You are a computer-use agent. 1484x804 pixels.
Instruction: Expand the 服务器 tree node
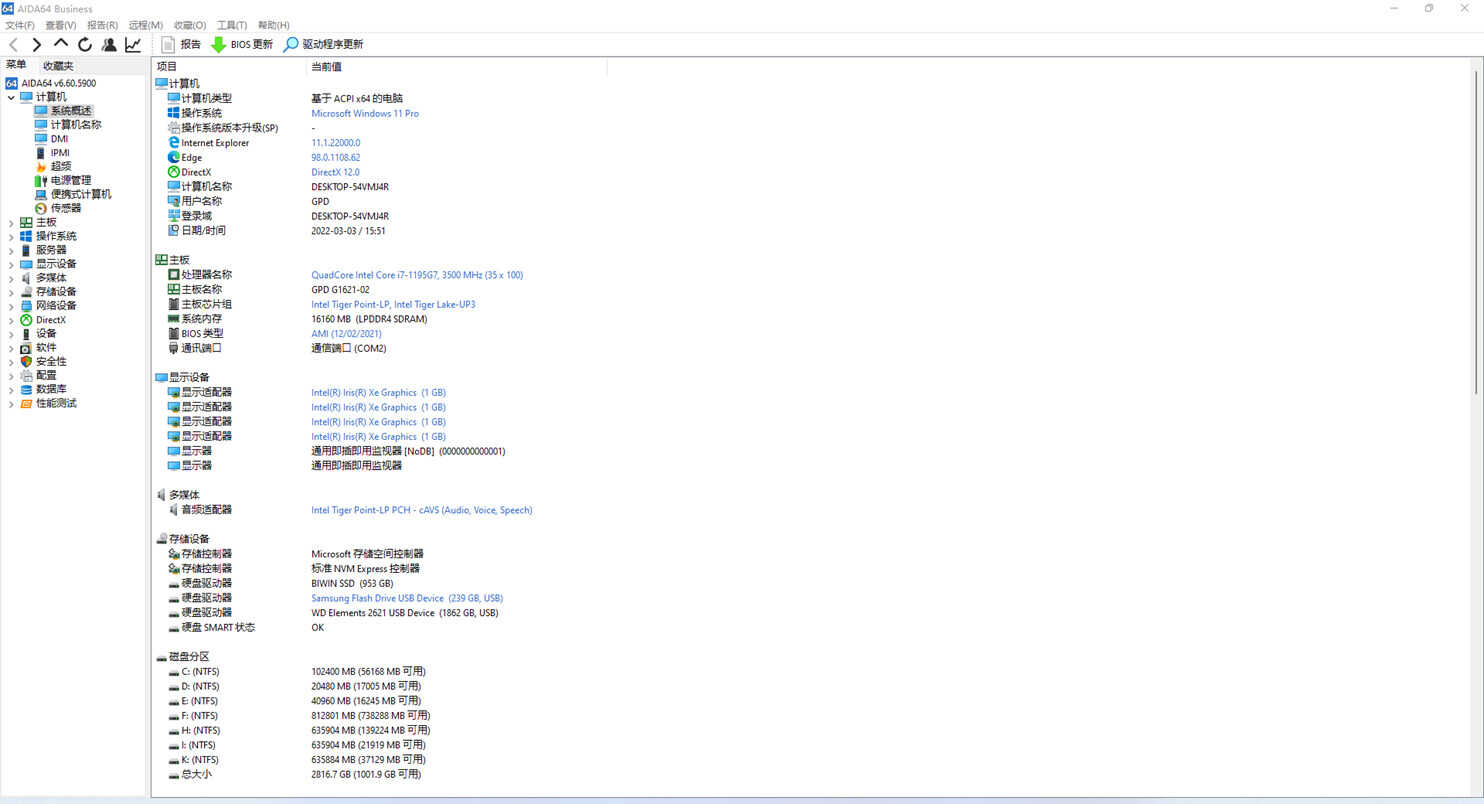(x=11, y=250)
